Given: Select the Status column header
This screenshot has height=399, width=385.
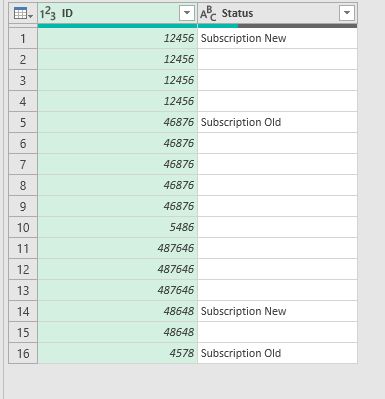Looking at the screenshot, I should 277,14.
